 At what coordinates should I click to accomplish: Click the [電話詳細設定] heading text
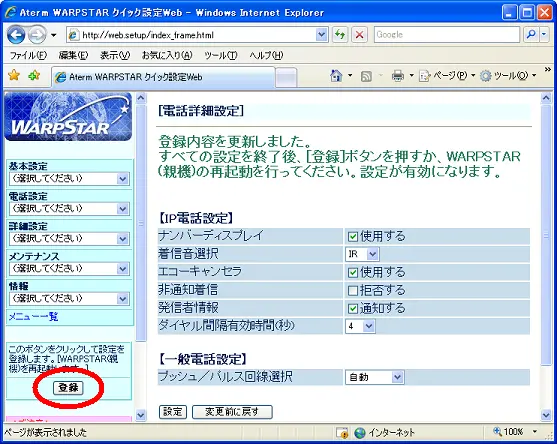coord(201,111)
